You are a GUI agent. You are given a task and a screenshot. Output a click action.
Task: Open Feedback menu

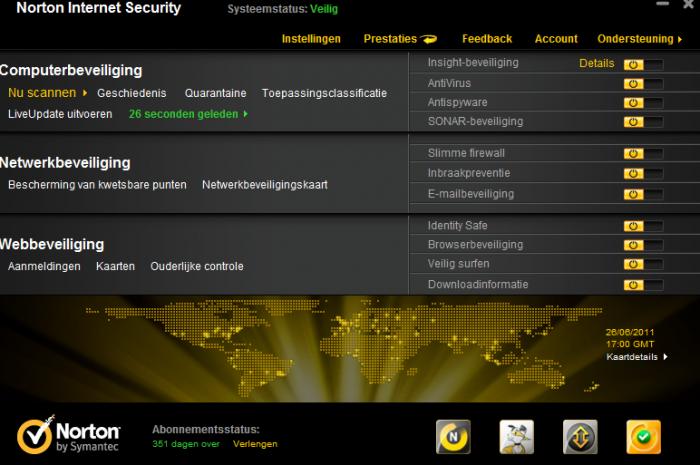click(x=487, y=39)
